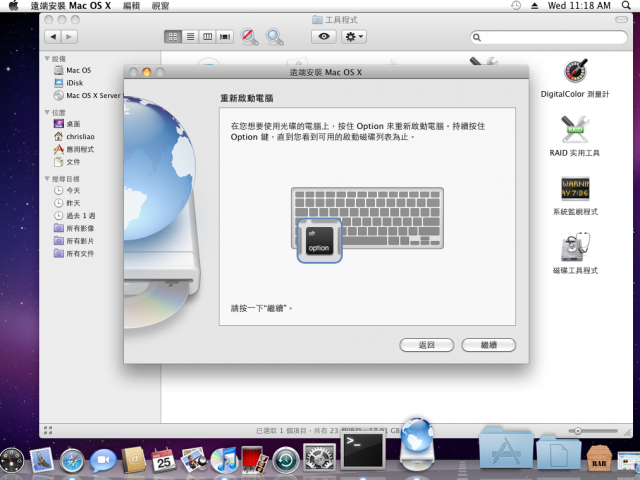The height and width of the screenshot is (480, 640).
Task: Click the option key illustration
Action: 319,241
